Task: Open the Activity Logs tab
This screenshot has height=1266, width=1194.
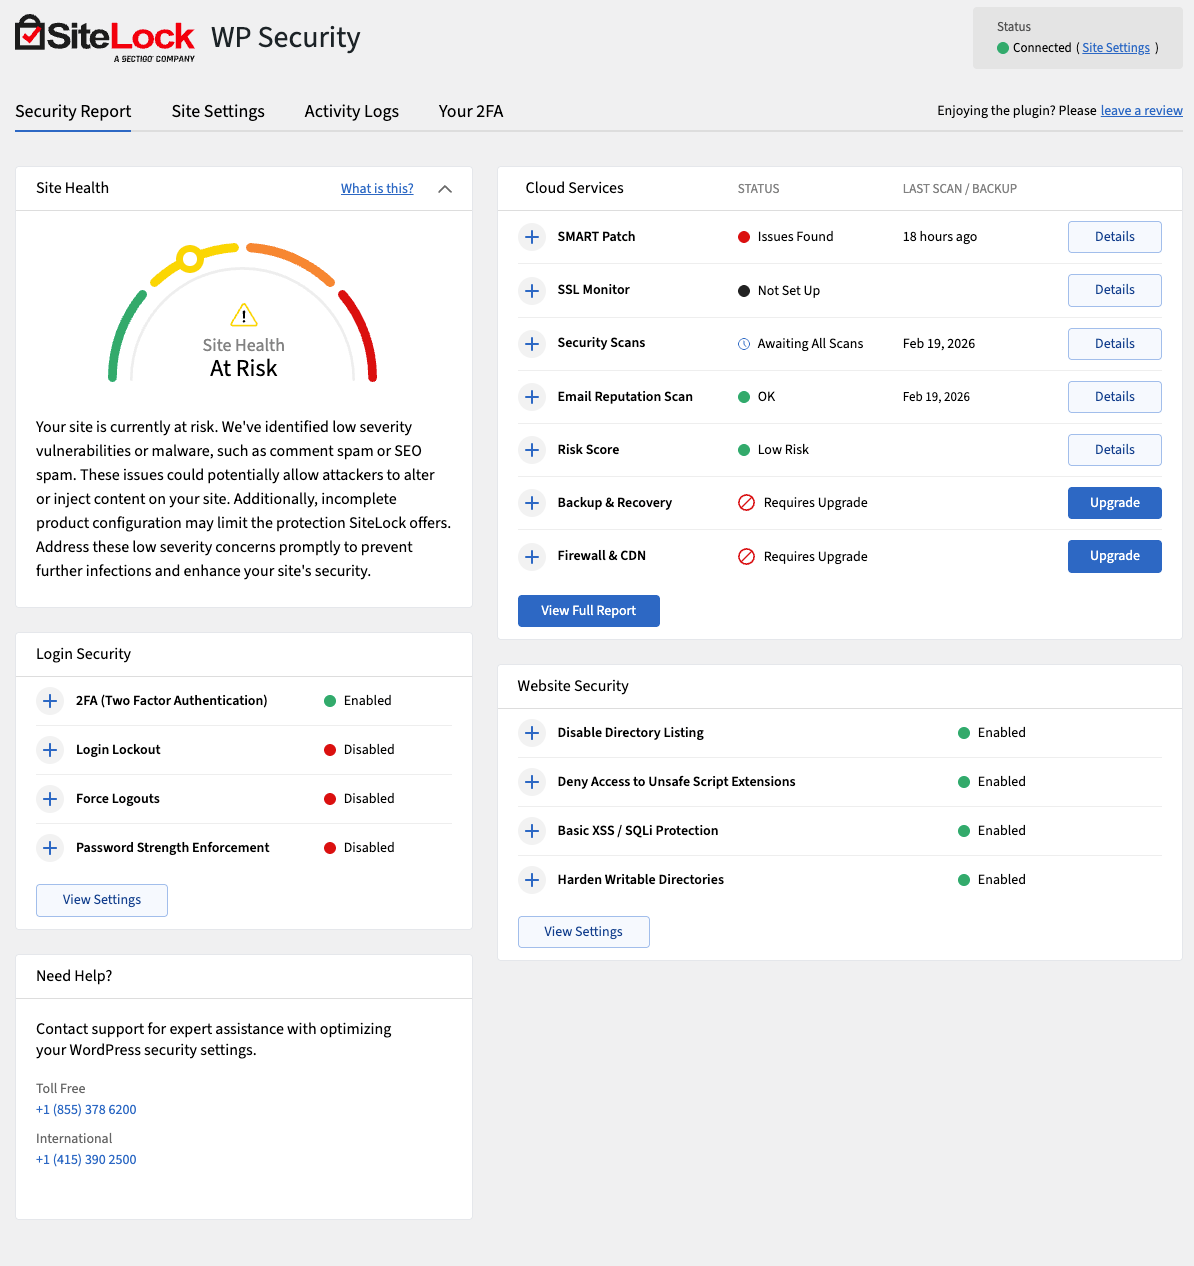Action: (352, 111)
